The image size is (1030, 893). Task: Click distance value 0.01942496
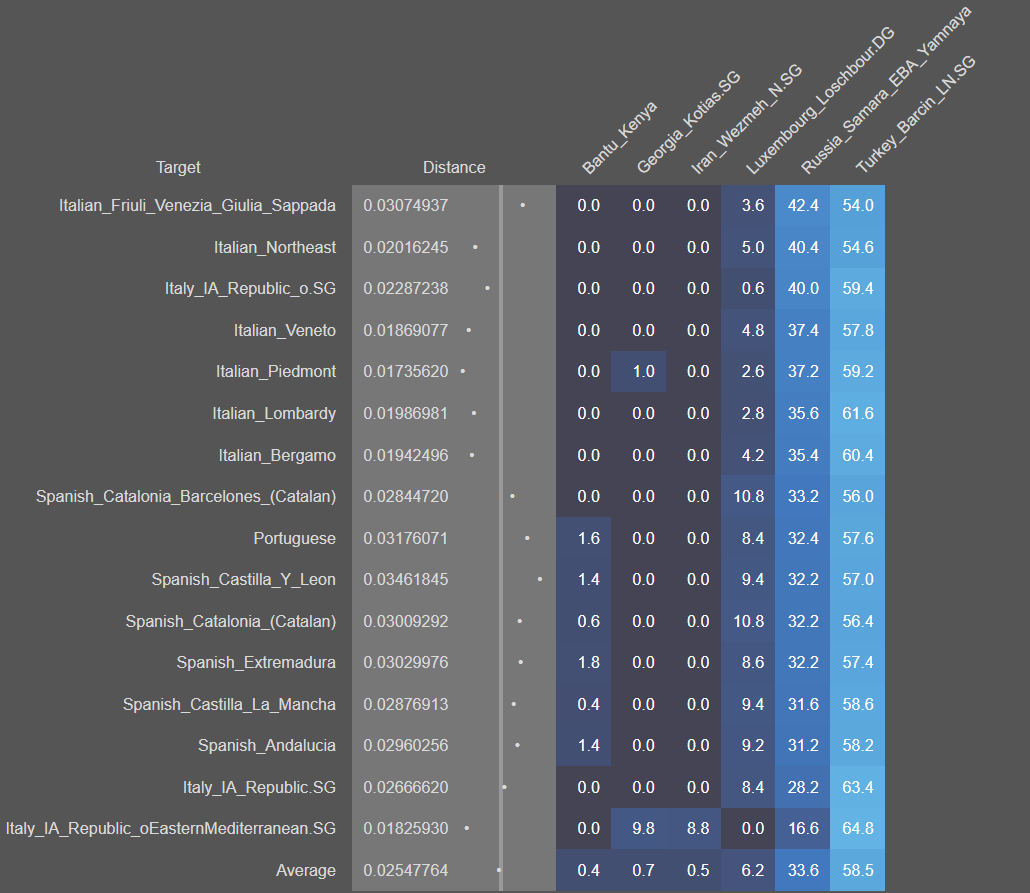click(405, 455)
